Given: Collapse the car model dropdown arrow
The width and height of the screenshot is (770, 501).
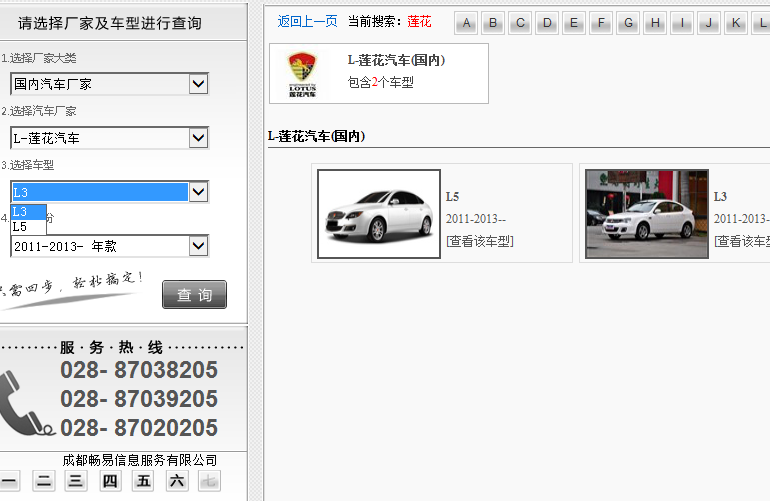Looking at the screenshot, I should click(198, 192).
